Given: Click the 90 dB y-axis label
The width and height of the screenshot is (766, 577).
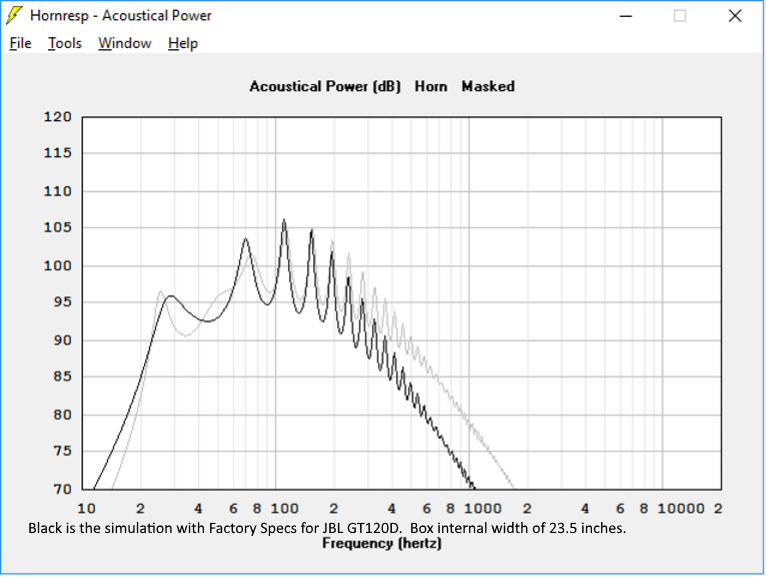Looking at the screenshot, I should [62, 340].
